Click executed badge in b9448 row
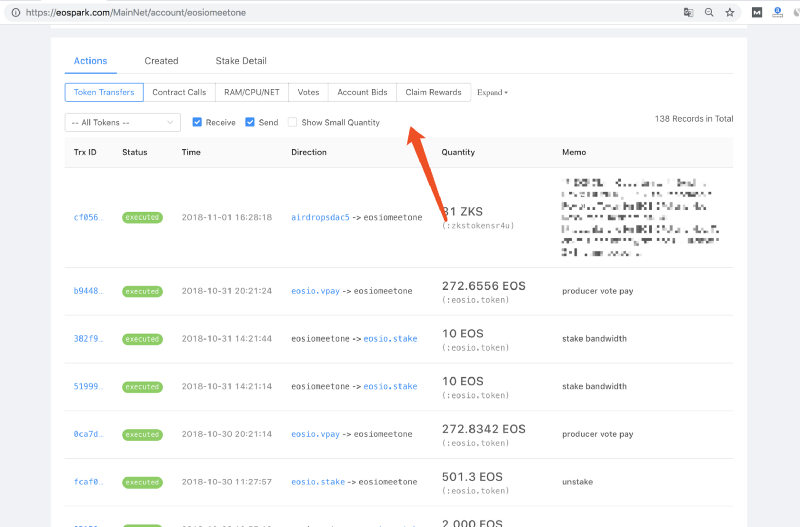 pos(142,291)
